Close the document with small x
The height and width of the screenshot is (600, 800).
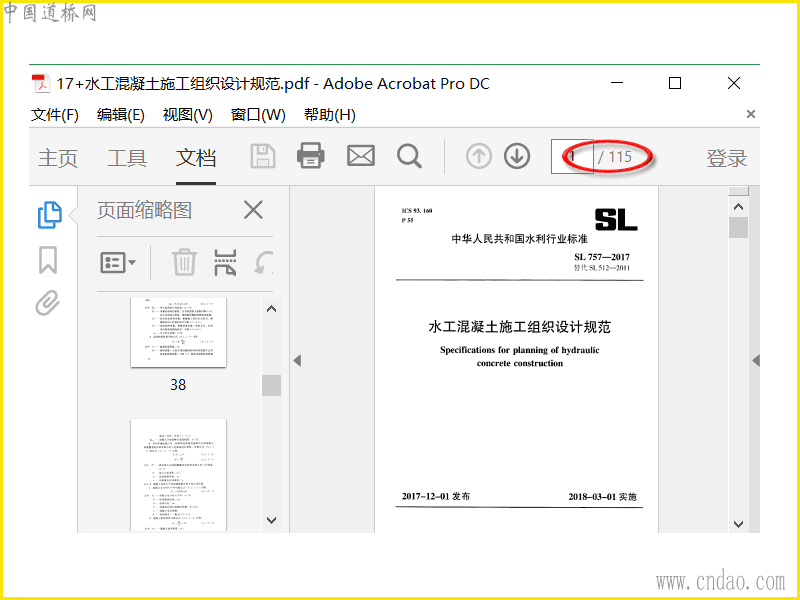(x=751, y=114)
